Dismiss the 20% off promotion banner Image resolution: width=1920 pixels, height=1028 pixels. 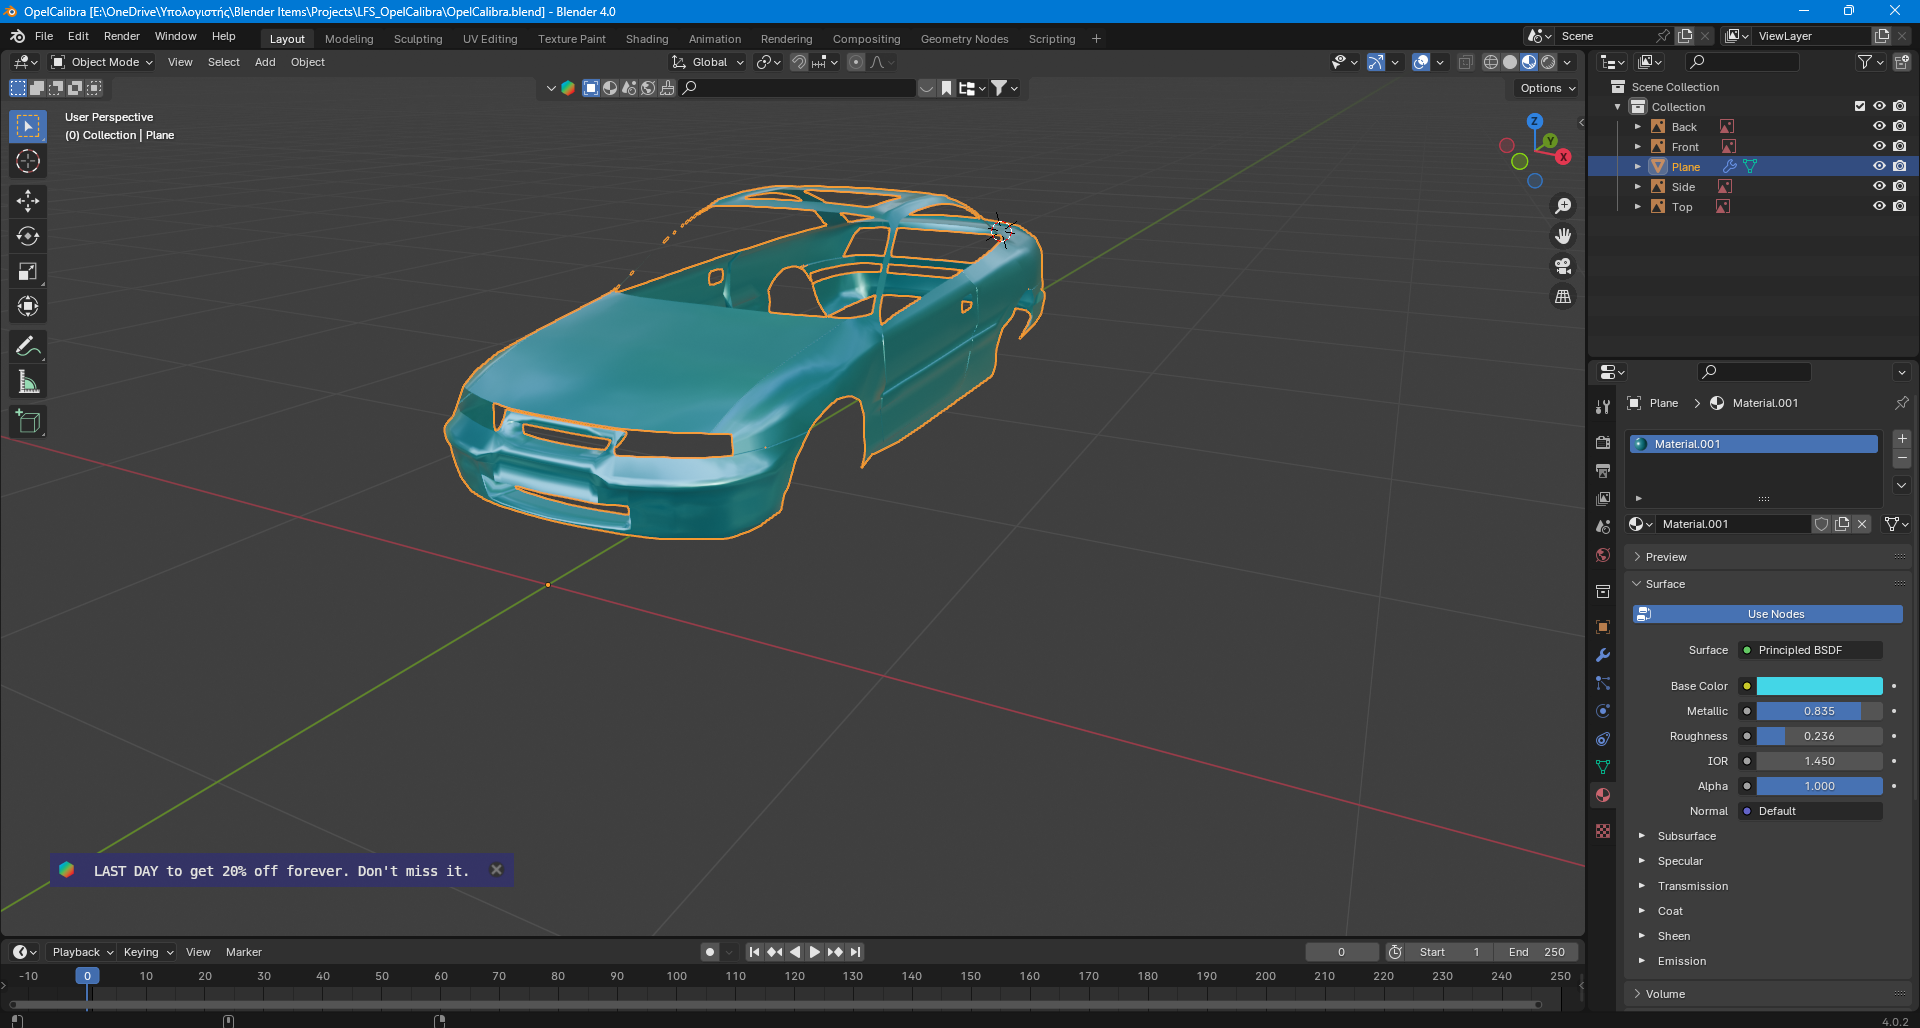point(496,870)
